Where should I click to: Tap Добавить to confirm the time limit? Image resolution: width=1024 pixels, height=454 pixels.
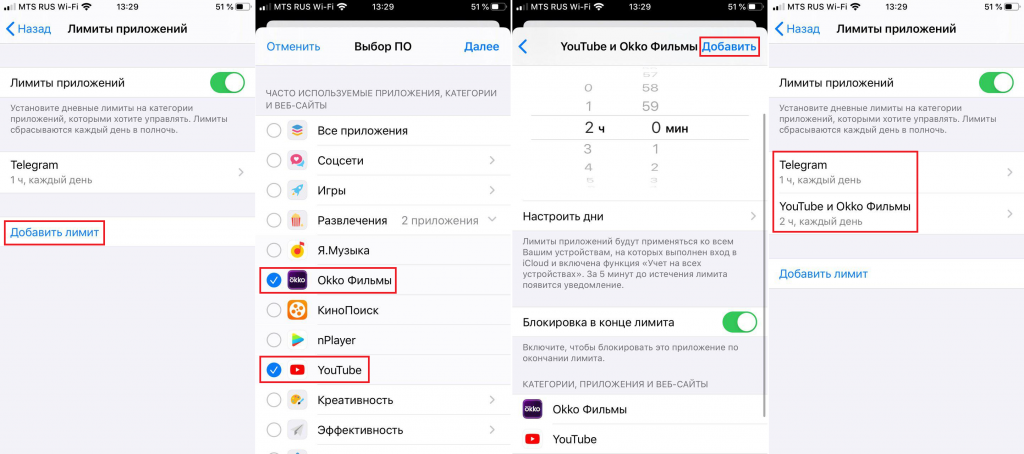[729, 46]
